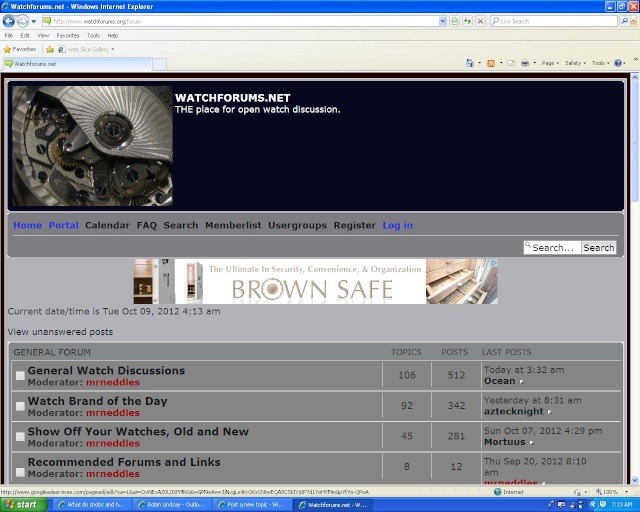Click the browser Back arrow button
This screenshot has height=512, width=640.
[x=9, y=21]
